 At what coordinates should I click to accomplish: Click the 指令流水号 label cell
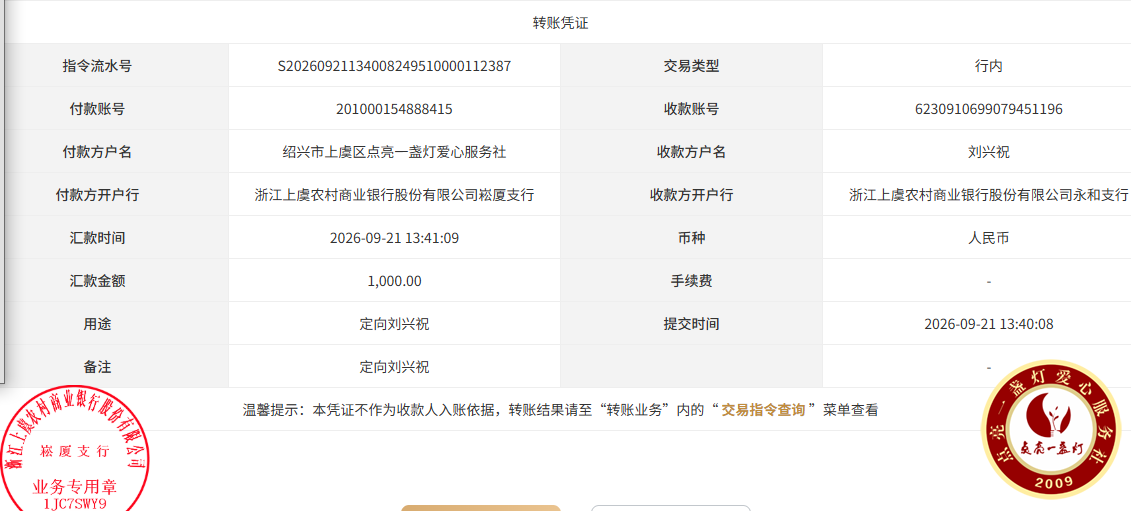97,66
